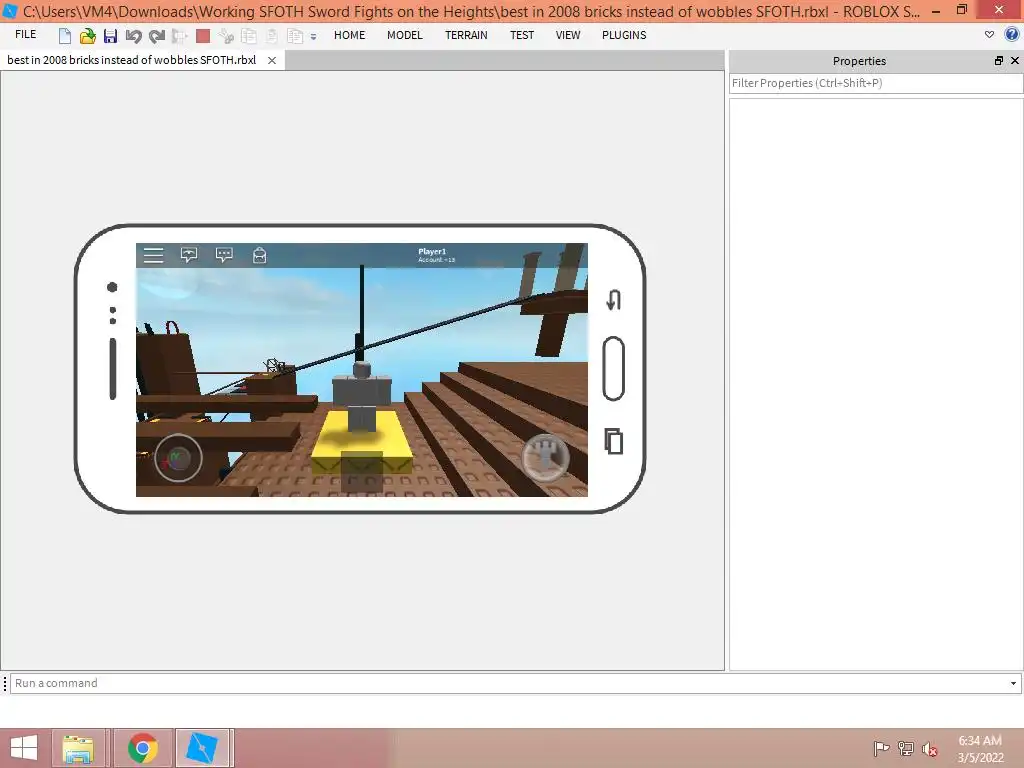Tap the jump button in the game view
The image size is (1024, 768).
(545, 458)
